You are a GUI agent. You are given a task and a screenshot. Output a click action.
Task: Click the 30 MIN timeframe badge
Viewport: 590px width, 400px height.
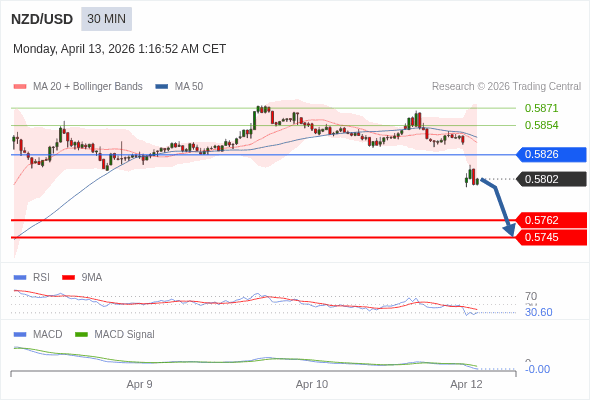[106, 19]
